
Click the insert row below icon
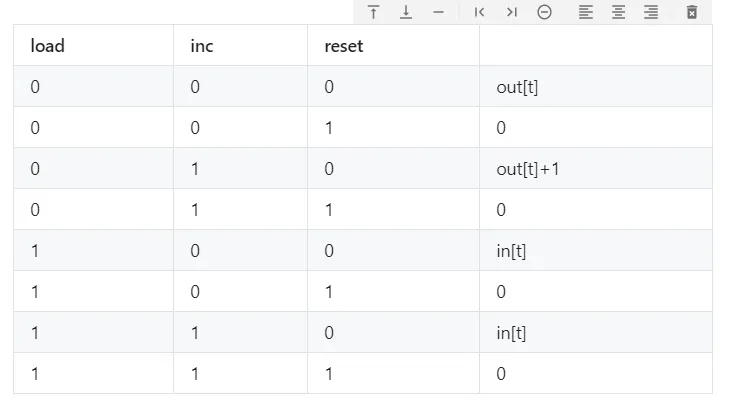point(406,12)
